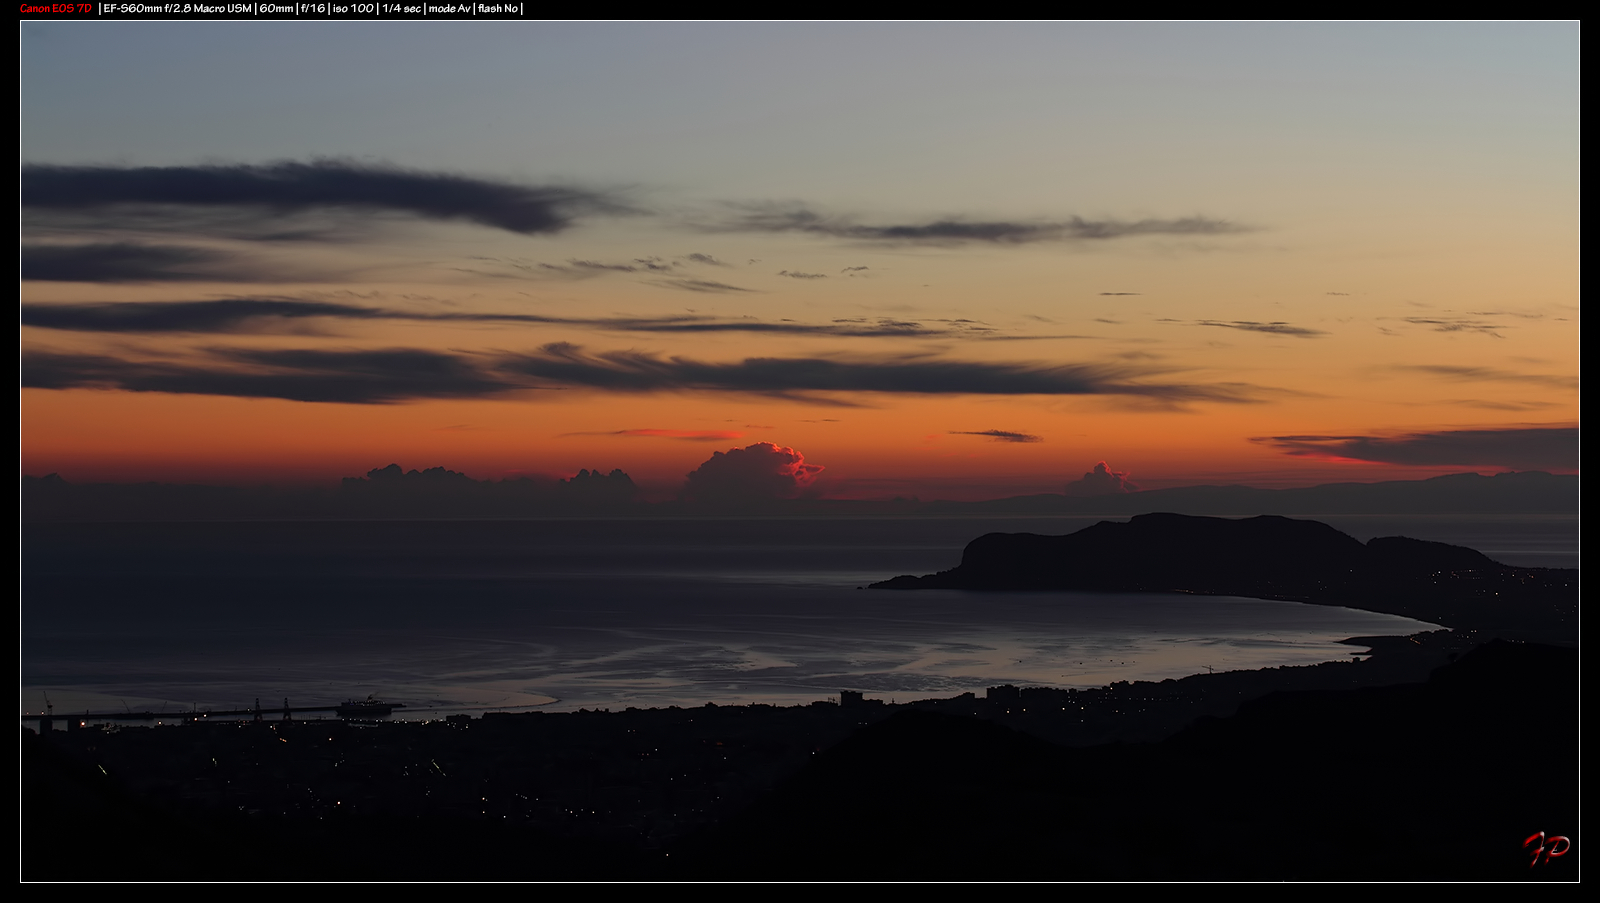Click the '1/4 sec' shutter speed text
The image size is (1600, 903).
tap(401, 8)
